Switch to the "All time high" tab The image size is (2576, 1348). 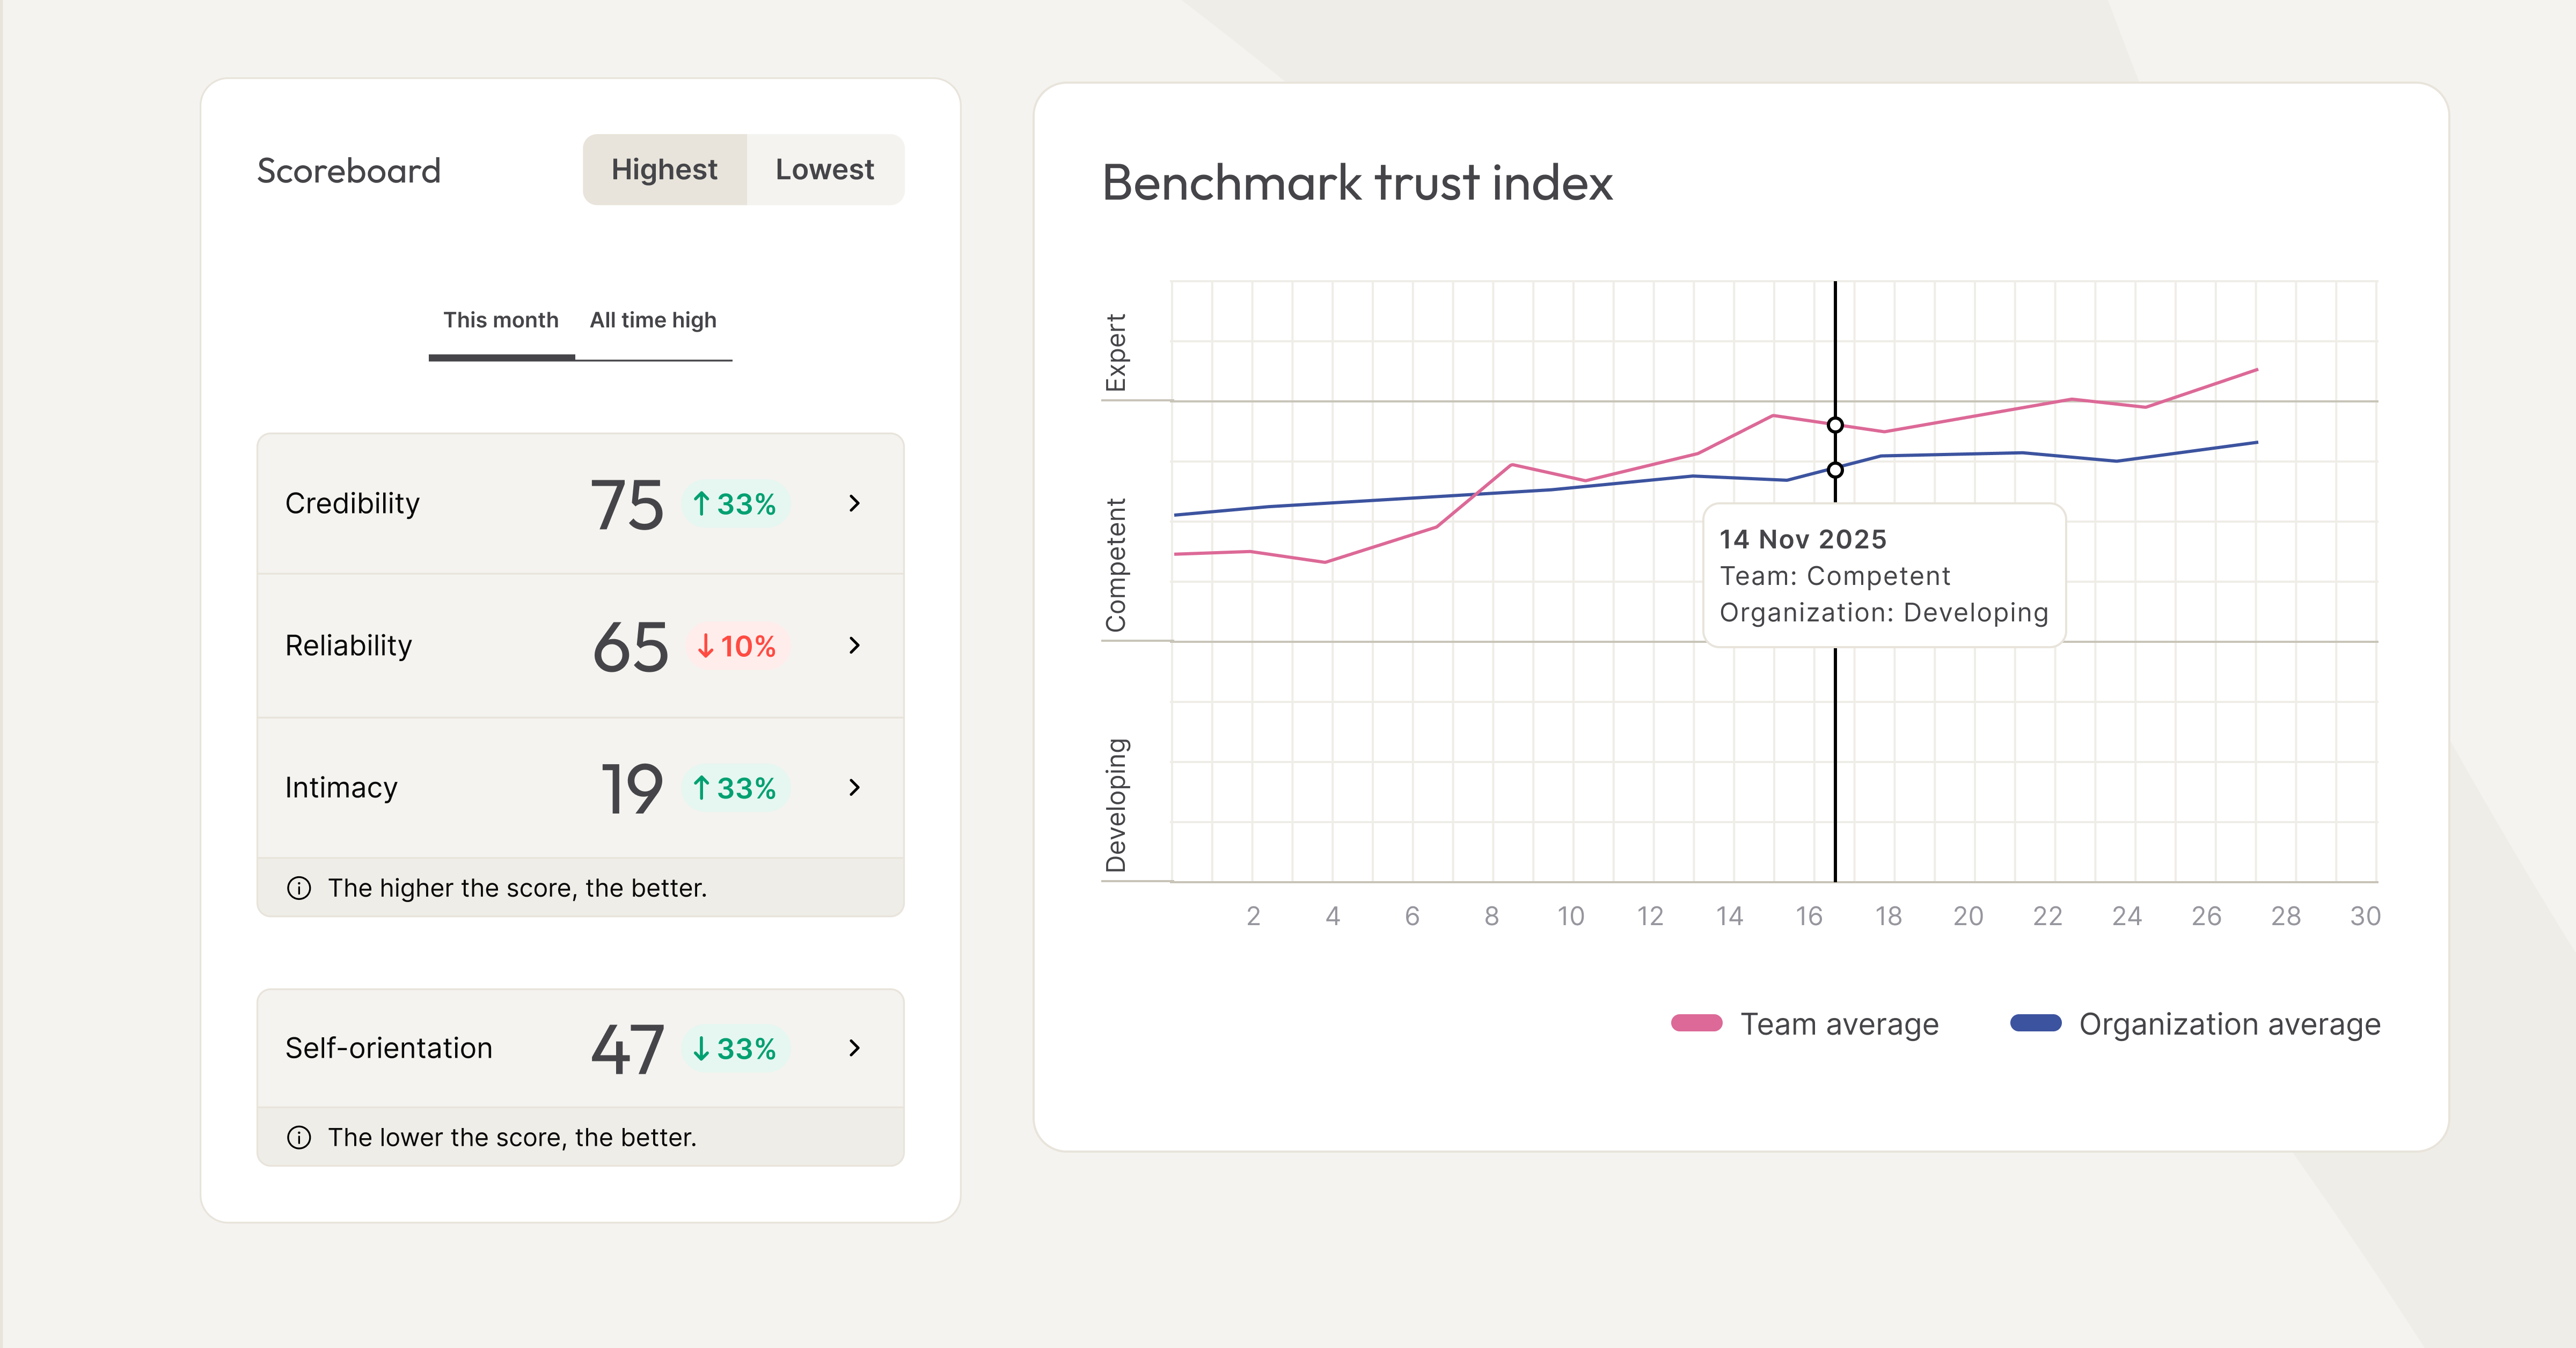(652, 320)
